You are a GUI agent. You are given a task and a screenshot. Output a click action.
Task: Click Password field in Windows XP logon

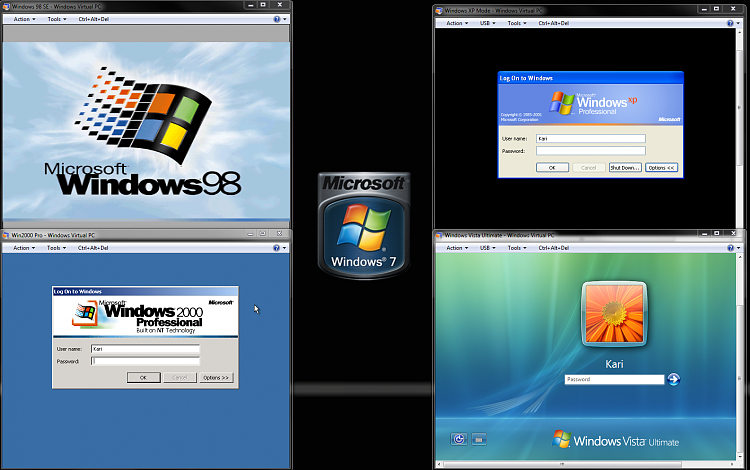click(x=591, y=151)
